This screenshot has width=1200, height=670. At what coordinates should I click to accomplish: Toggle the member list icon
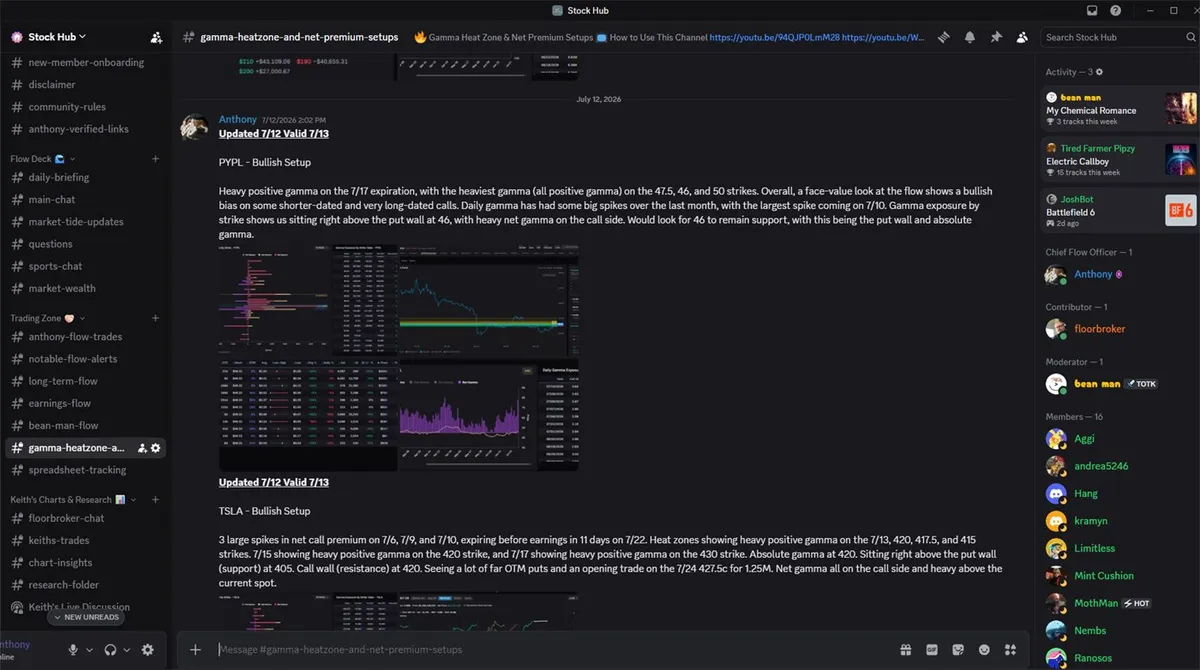1022,37
